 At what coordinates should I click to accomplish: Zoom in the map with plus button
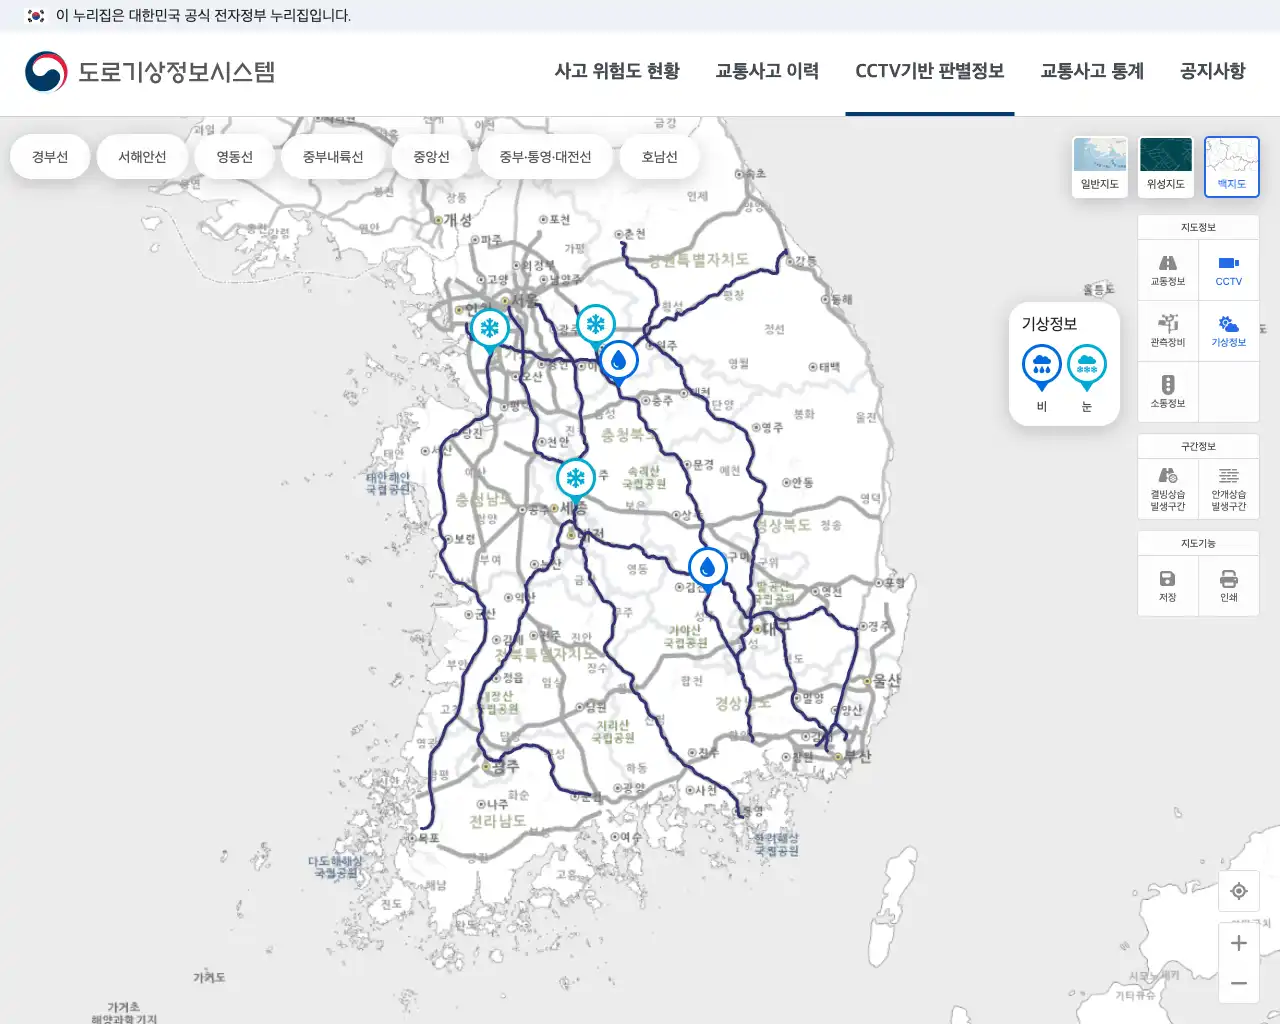coord(1238,943)
